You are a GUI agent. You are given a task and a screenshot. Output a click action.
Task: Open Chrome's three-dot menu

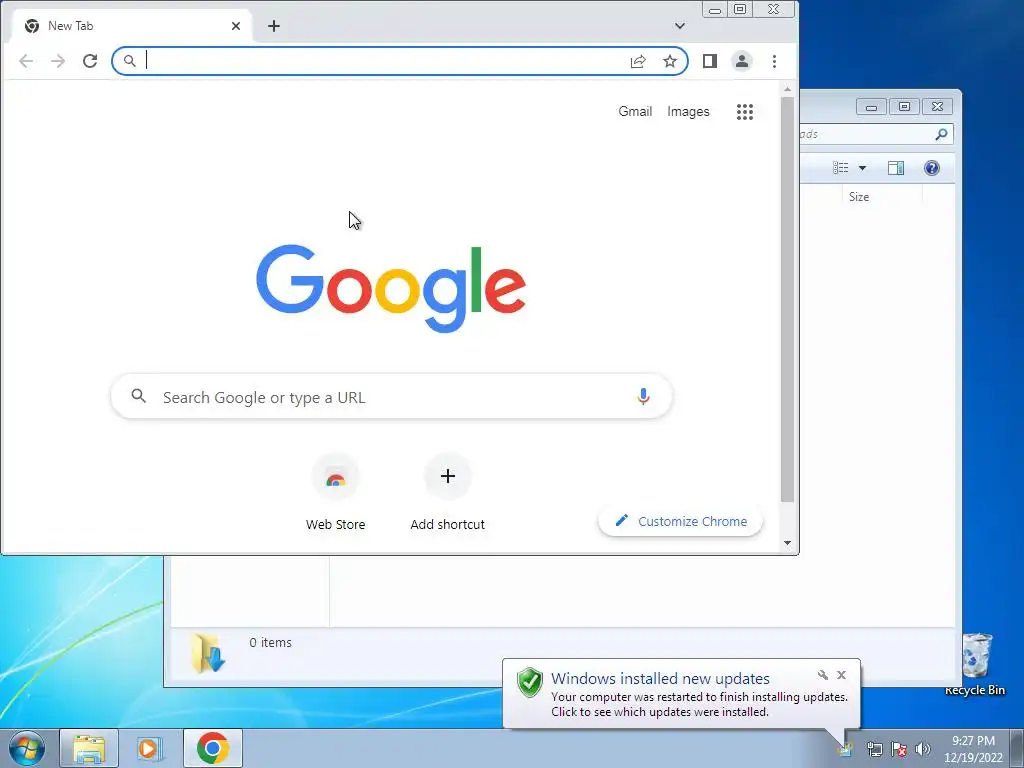pos(775,61)
